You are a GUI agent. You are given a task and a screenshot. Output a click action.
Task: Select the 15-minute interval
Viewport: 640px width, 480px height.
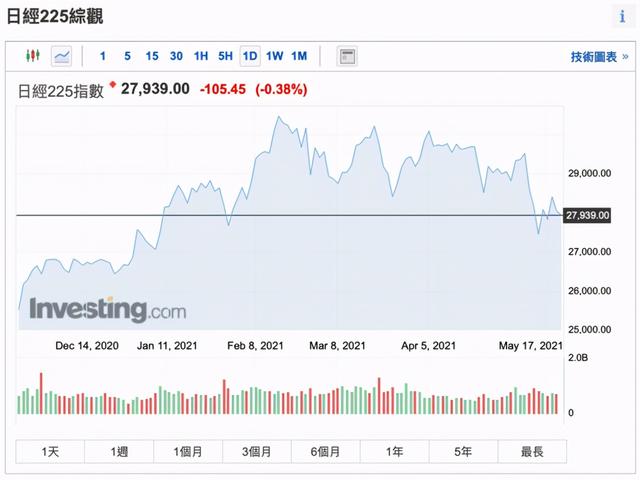(152, 56)
